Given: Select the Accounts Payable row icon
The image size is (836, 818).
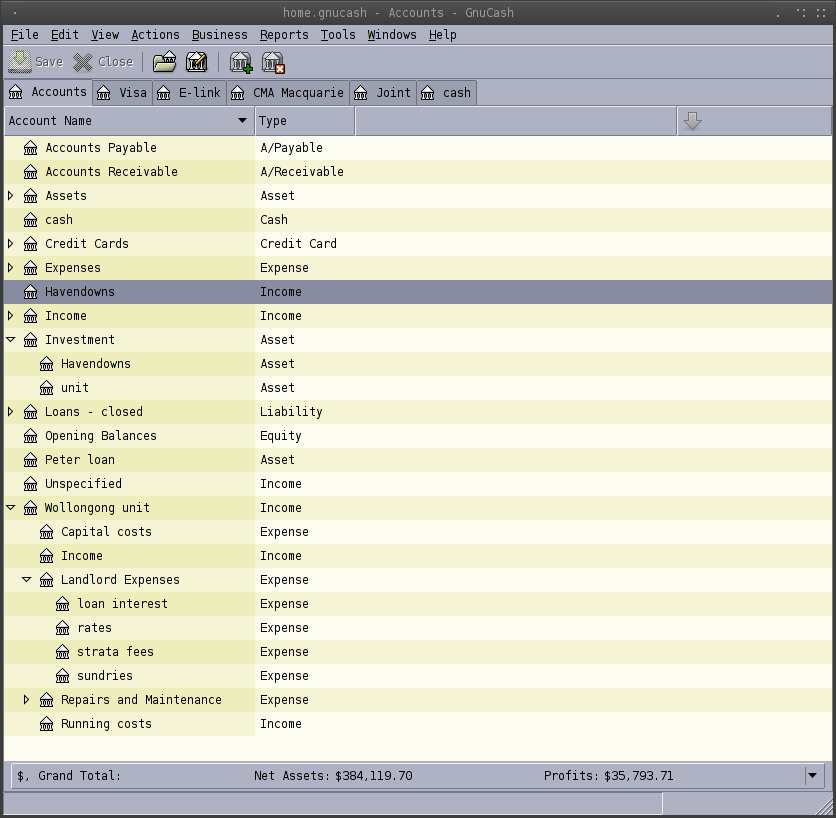Looking at the screenshot, I should pyautogui.click(x=31, y=148).
